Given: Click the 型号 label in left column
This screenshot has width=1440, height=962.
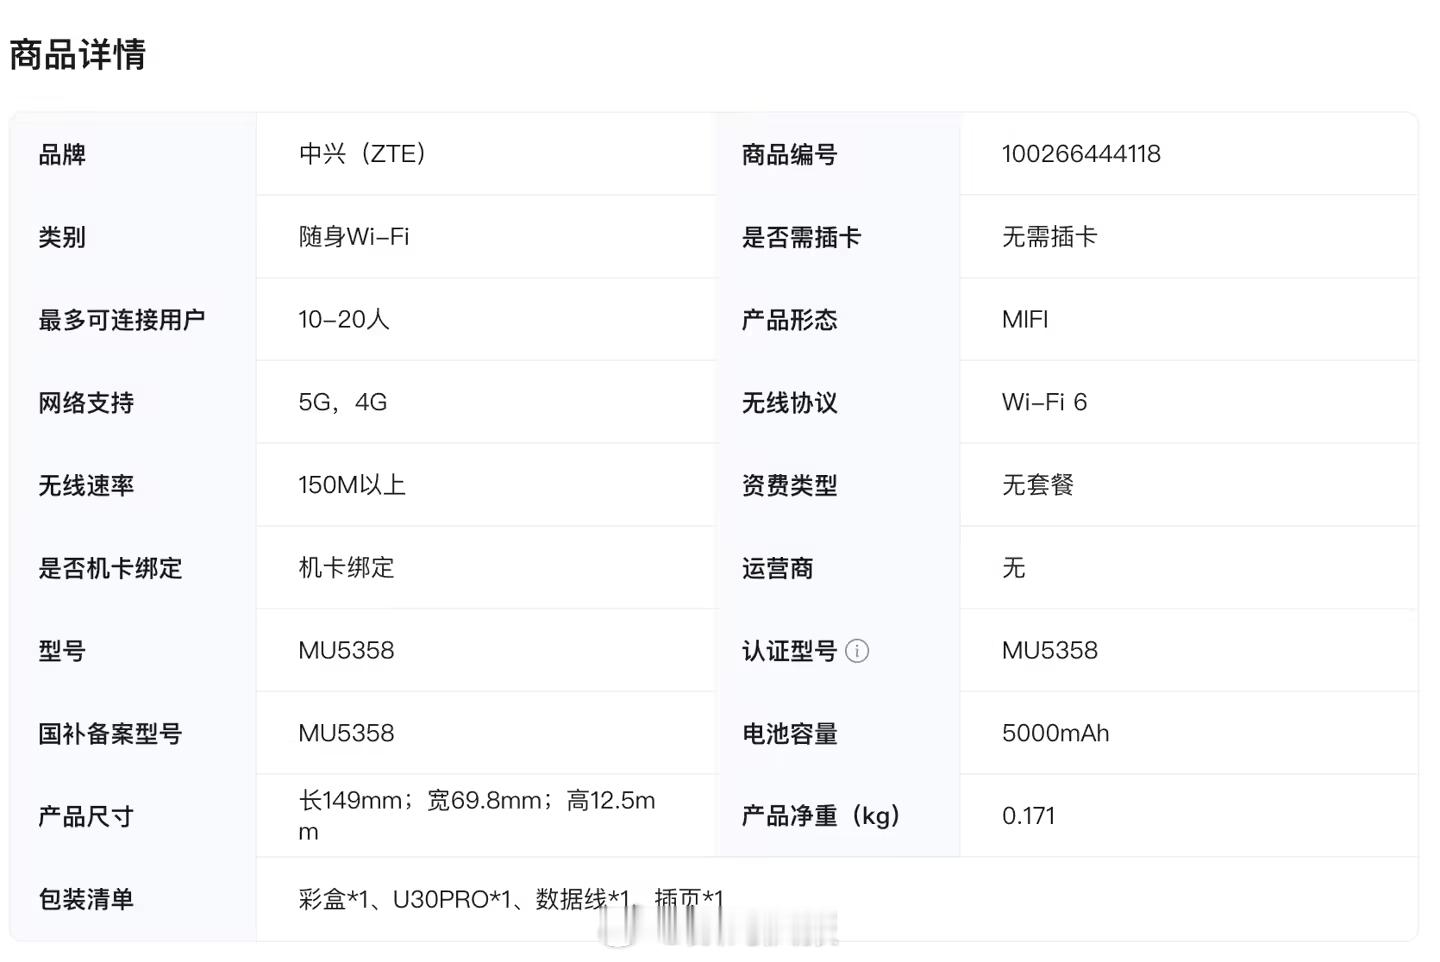Looking at the screenshot, I should (62, 651).
